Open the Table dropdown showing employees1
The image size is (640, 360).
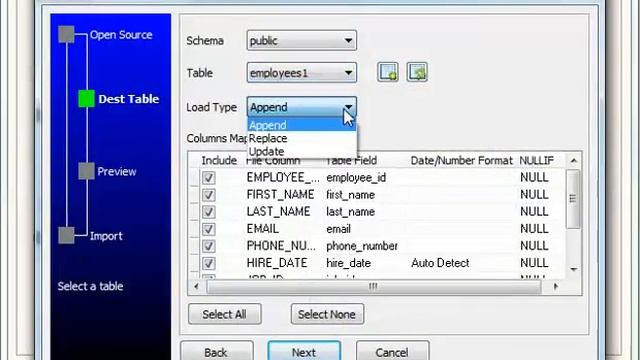(302, 73)
